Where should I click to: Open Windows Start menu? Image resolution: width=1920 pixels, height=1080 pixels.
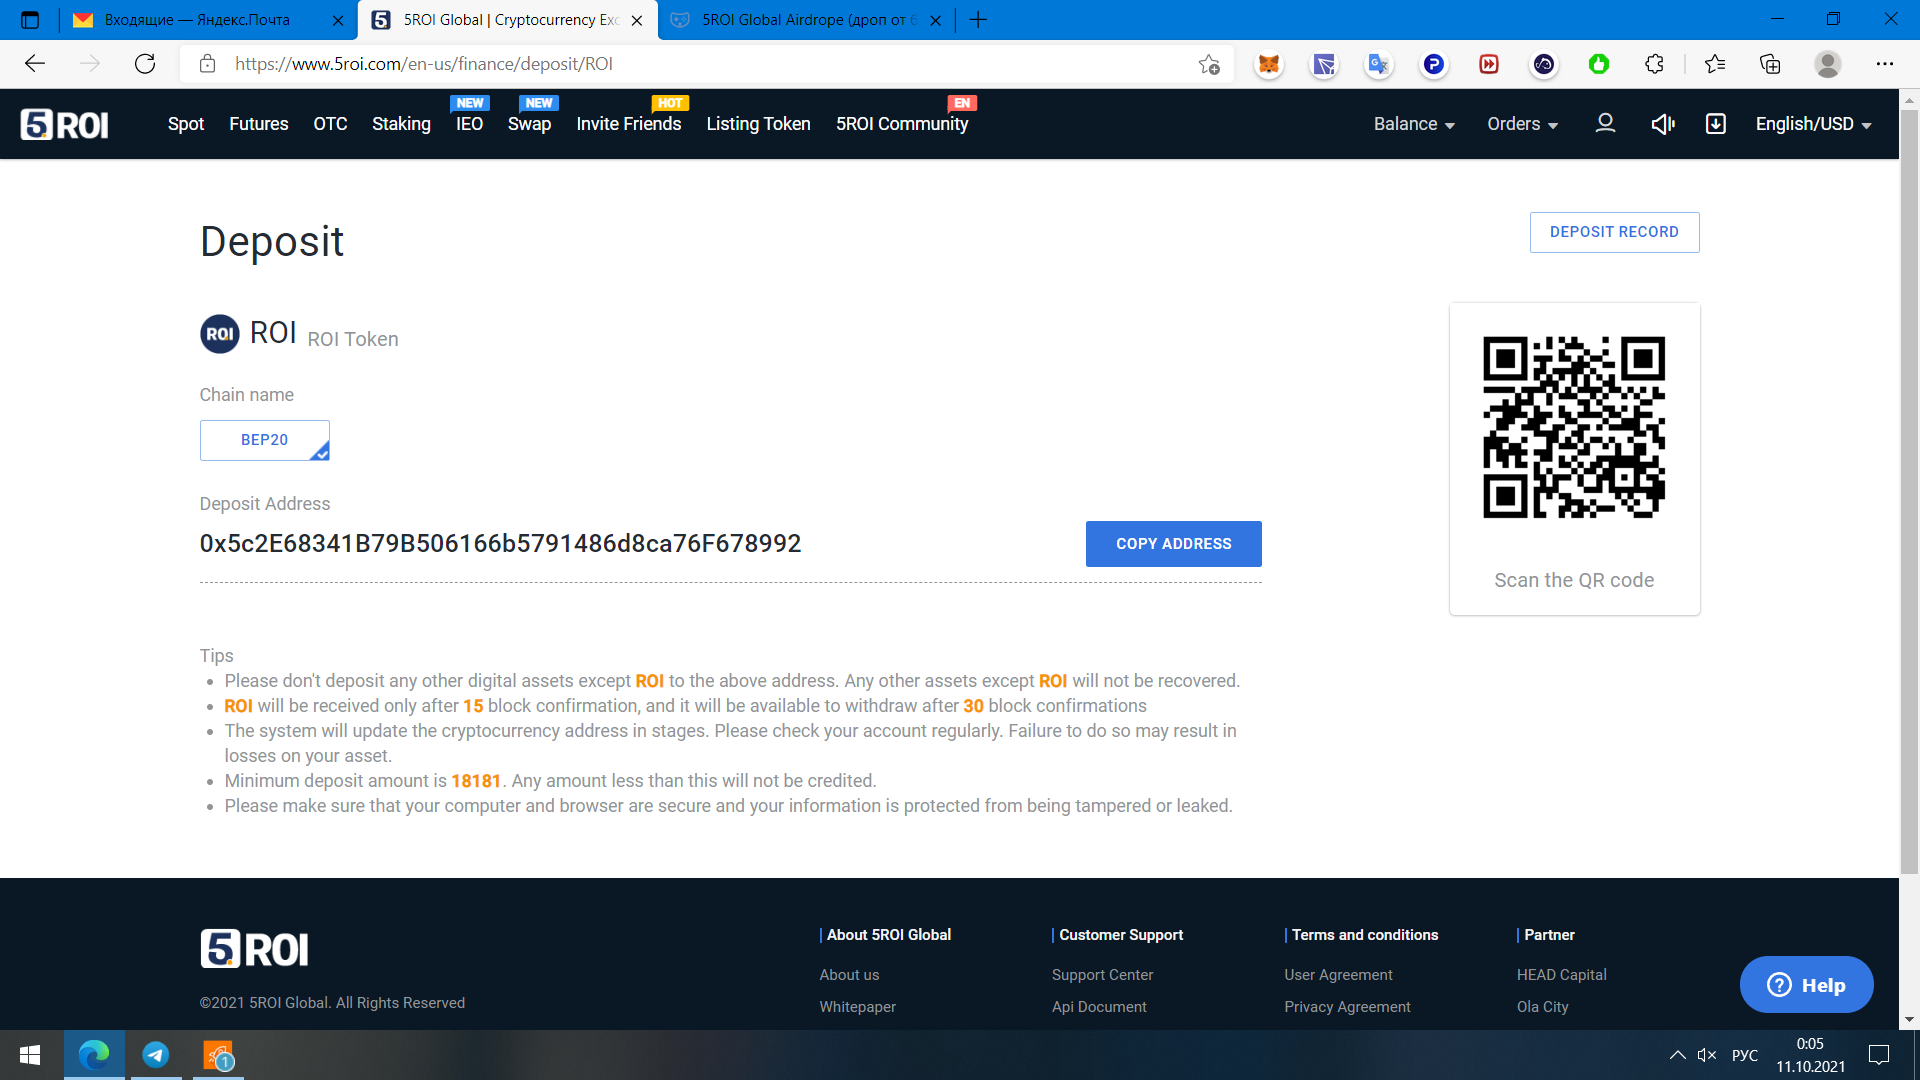click(30, 1055)
